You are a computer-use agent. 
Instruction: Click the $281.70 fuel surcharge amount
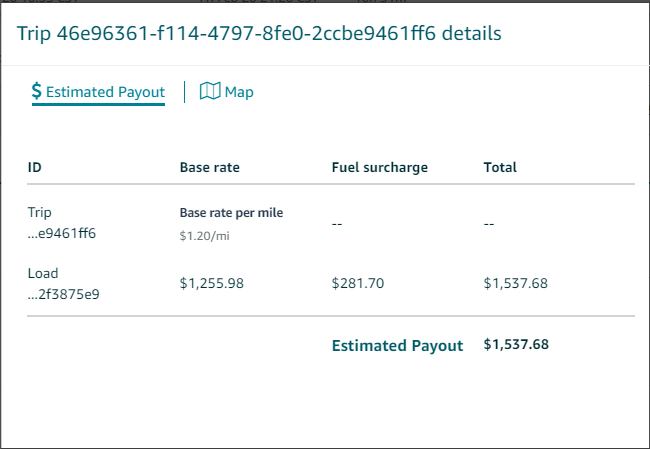tap(358, 283)
